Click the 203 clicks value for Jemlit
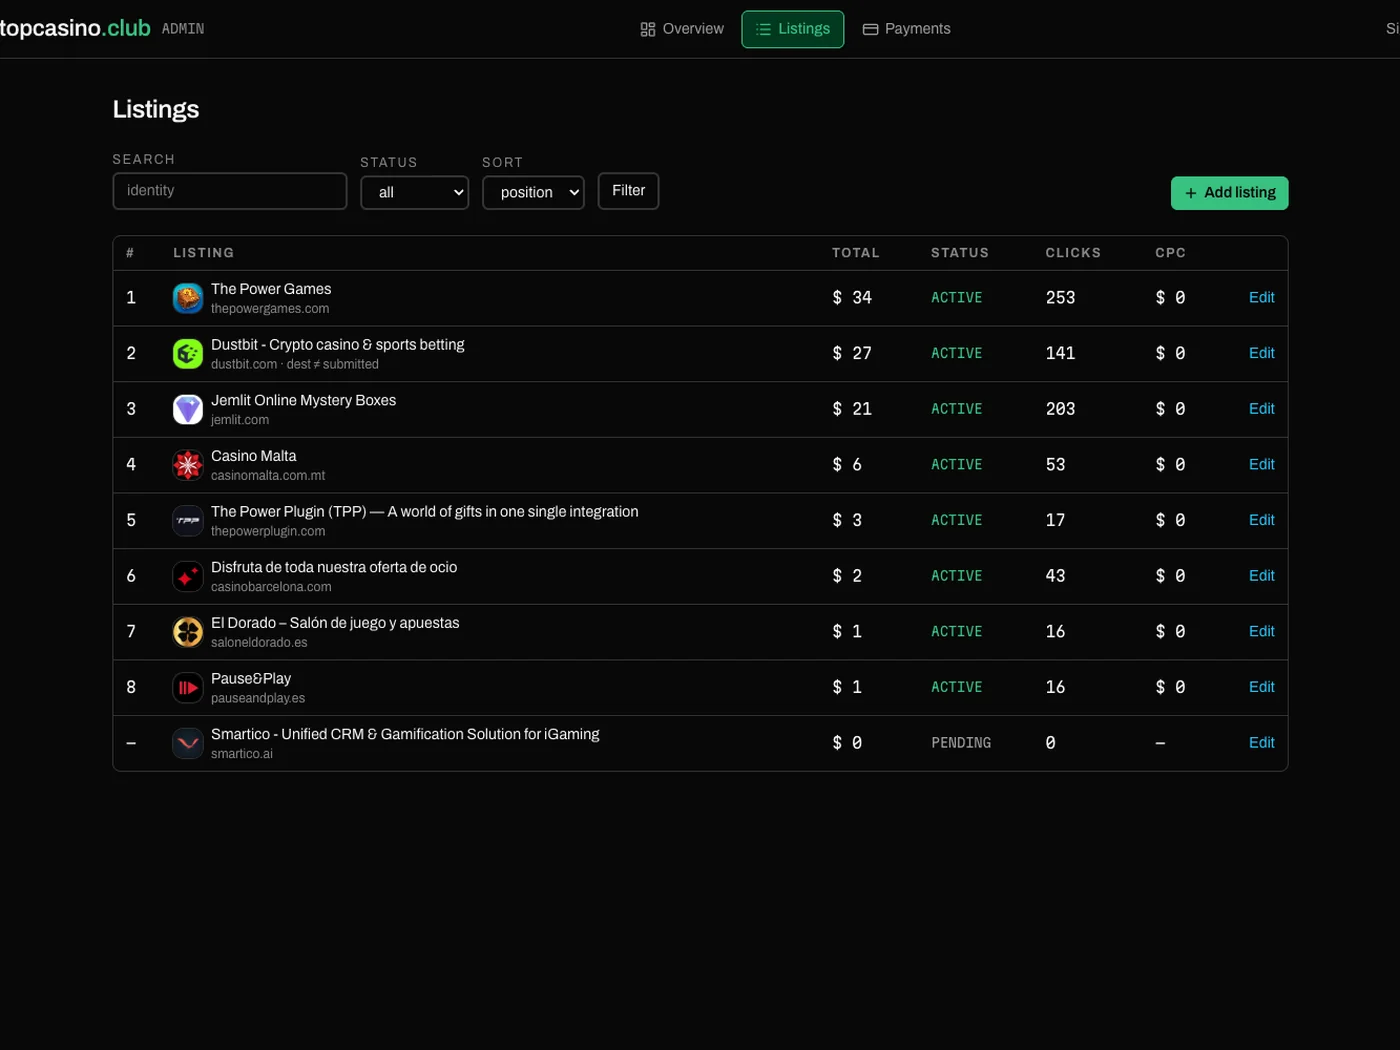Image resolution: width=1400 pixels, height=1050 pixels. click(1060, 409)
